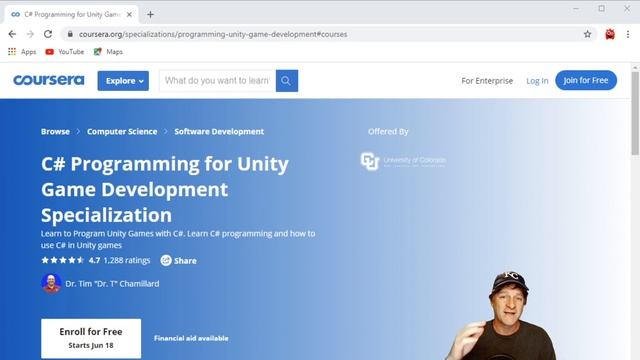Click the lock icon in address bar
640x360 pixels.
pyautogui.click(x=70, y=34)
